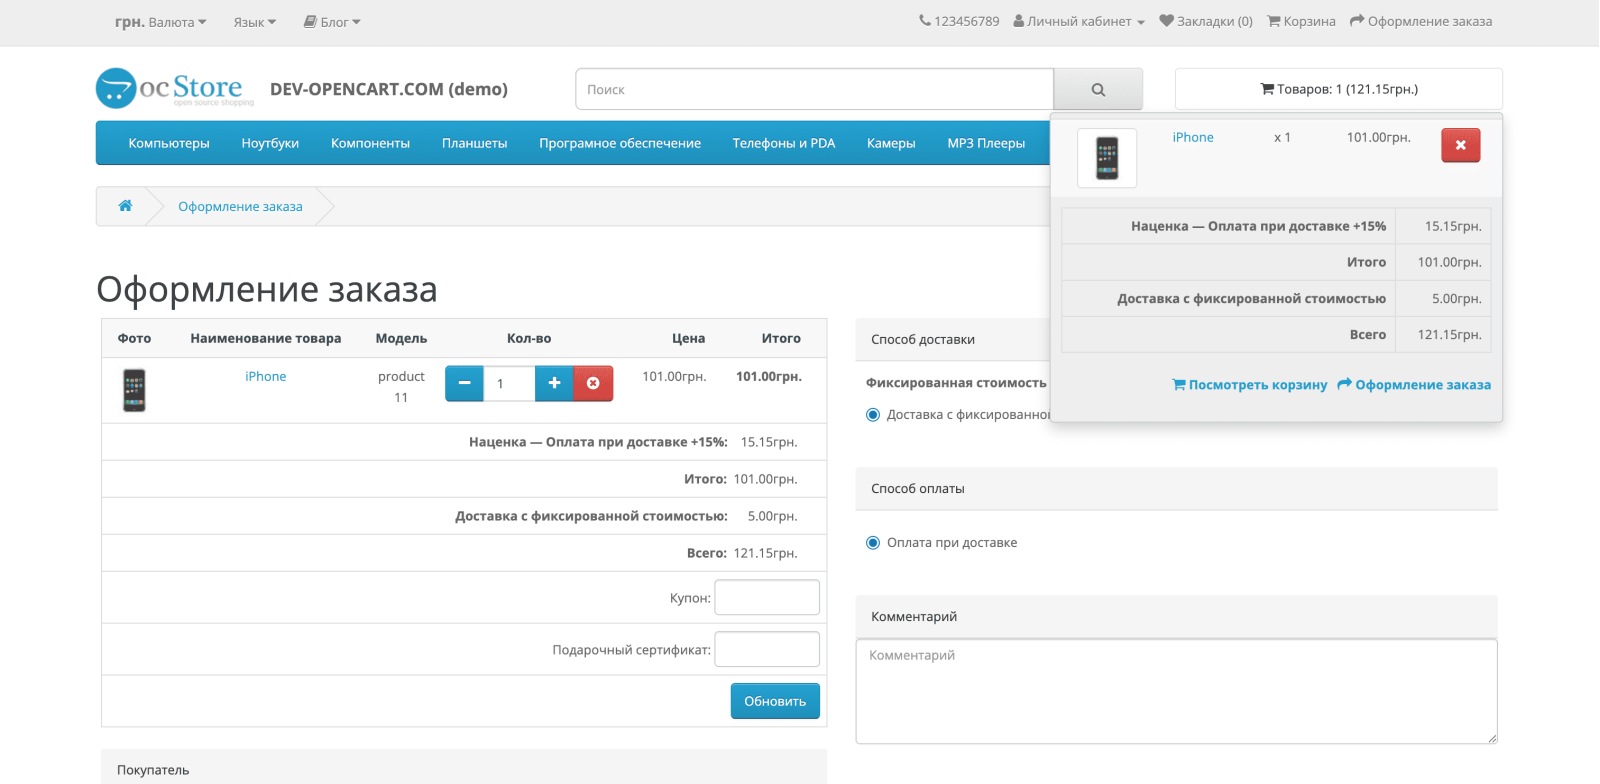The image size is (1600, 784).
Task: Remove iPhone with red X in cart dropdown
Action: (1460, 145)
